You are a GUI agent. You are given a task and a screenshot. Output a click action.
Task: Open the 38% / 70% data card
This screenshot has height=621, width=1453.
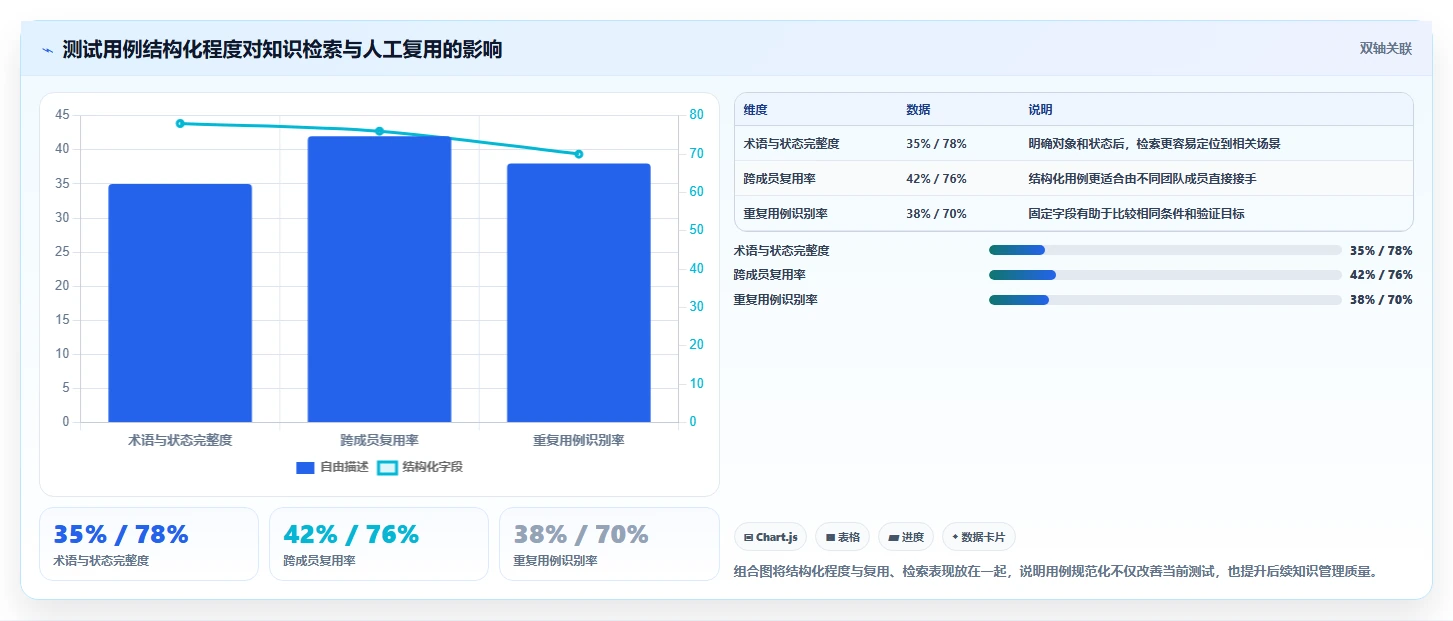609,544
